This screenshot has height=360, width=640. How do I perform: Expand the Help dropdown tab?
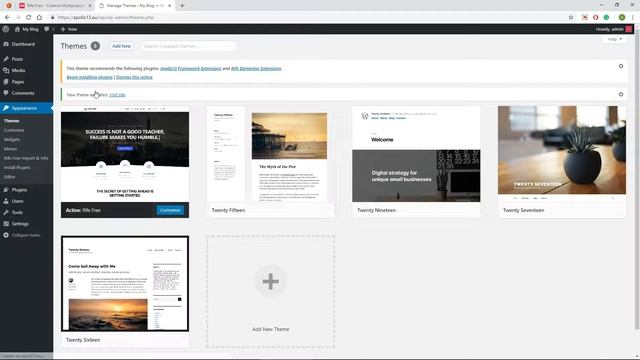click(614, 39)
